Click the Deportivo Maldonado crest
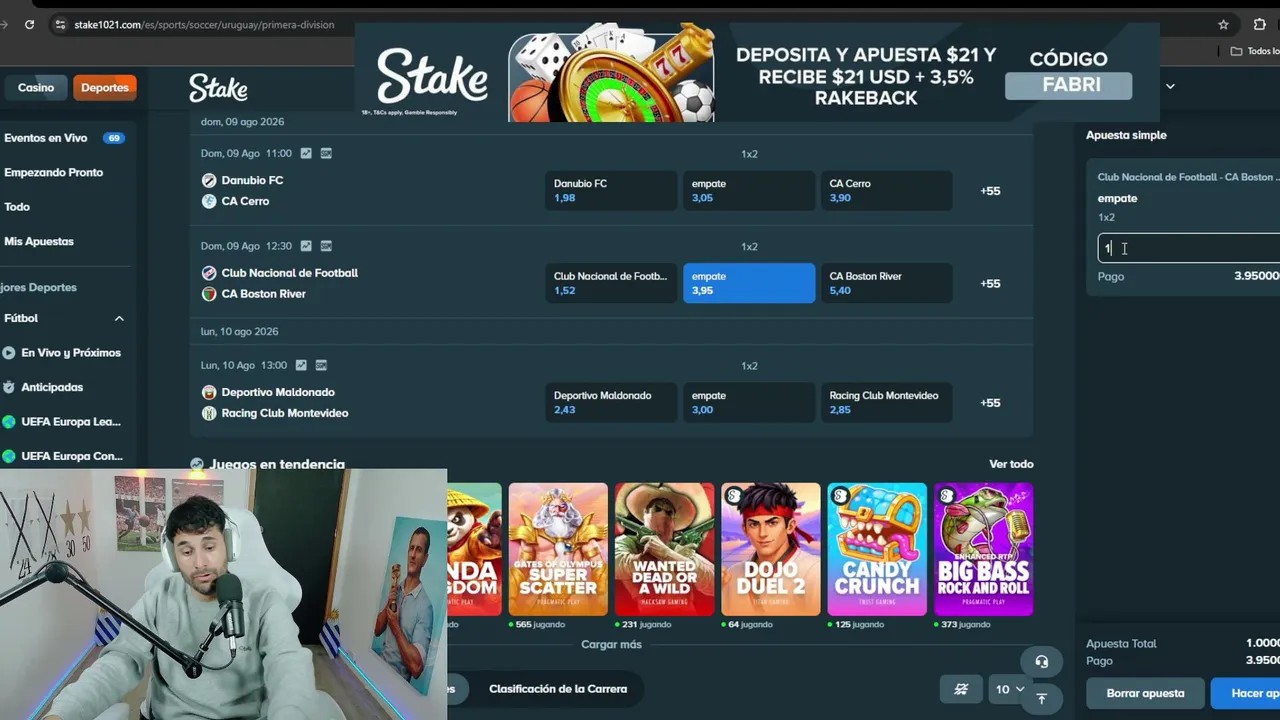Image resolution: width=1280 pixels, height=720 pixels. 209,392
